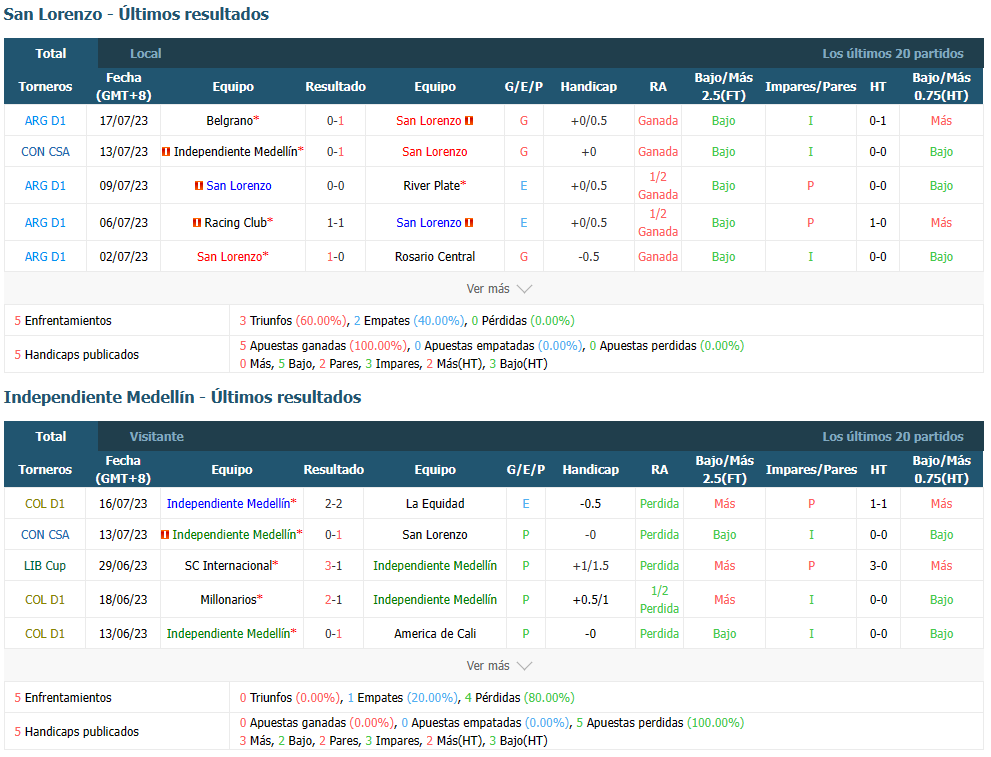Click the 1-0 half-time score in the Racing Club row

(877, 222)
